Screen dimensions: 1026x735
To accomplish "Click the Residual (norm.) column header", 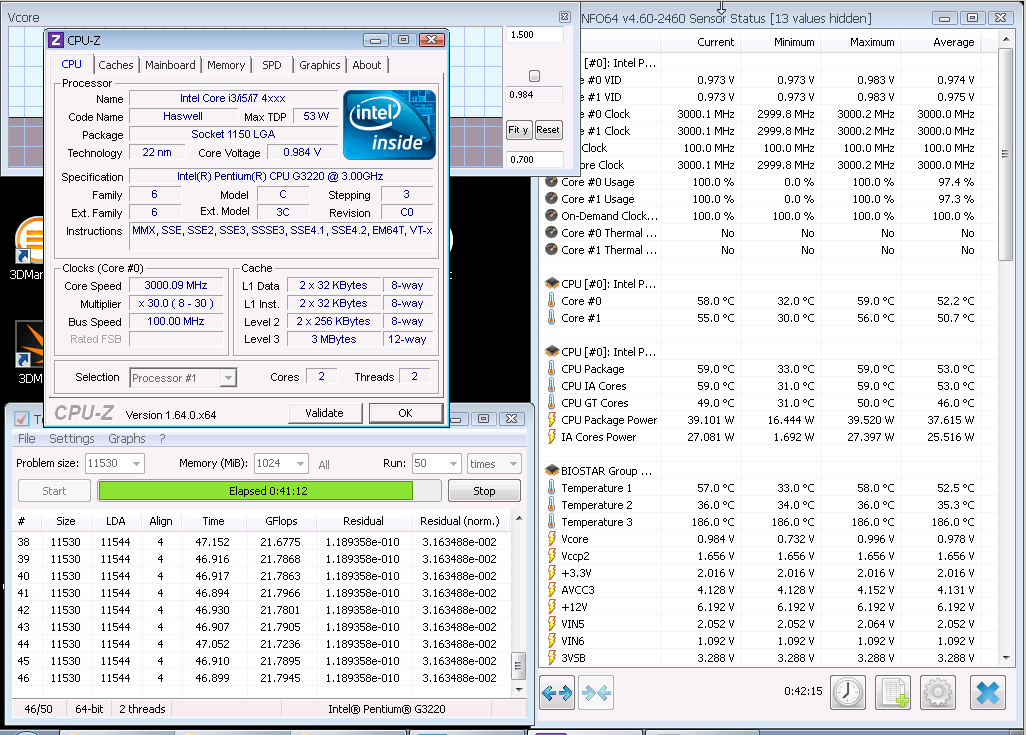I will click(459, 521).
